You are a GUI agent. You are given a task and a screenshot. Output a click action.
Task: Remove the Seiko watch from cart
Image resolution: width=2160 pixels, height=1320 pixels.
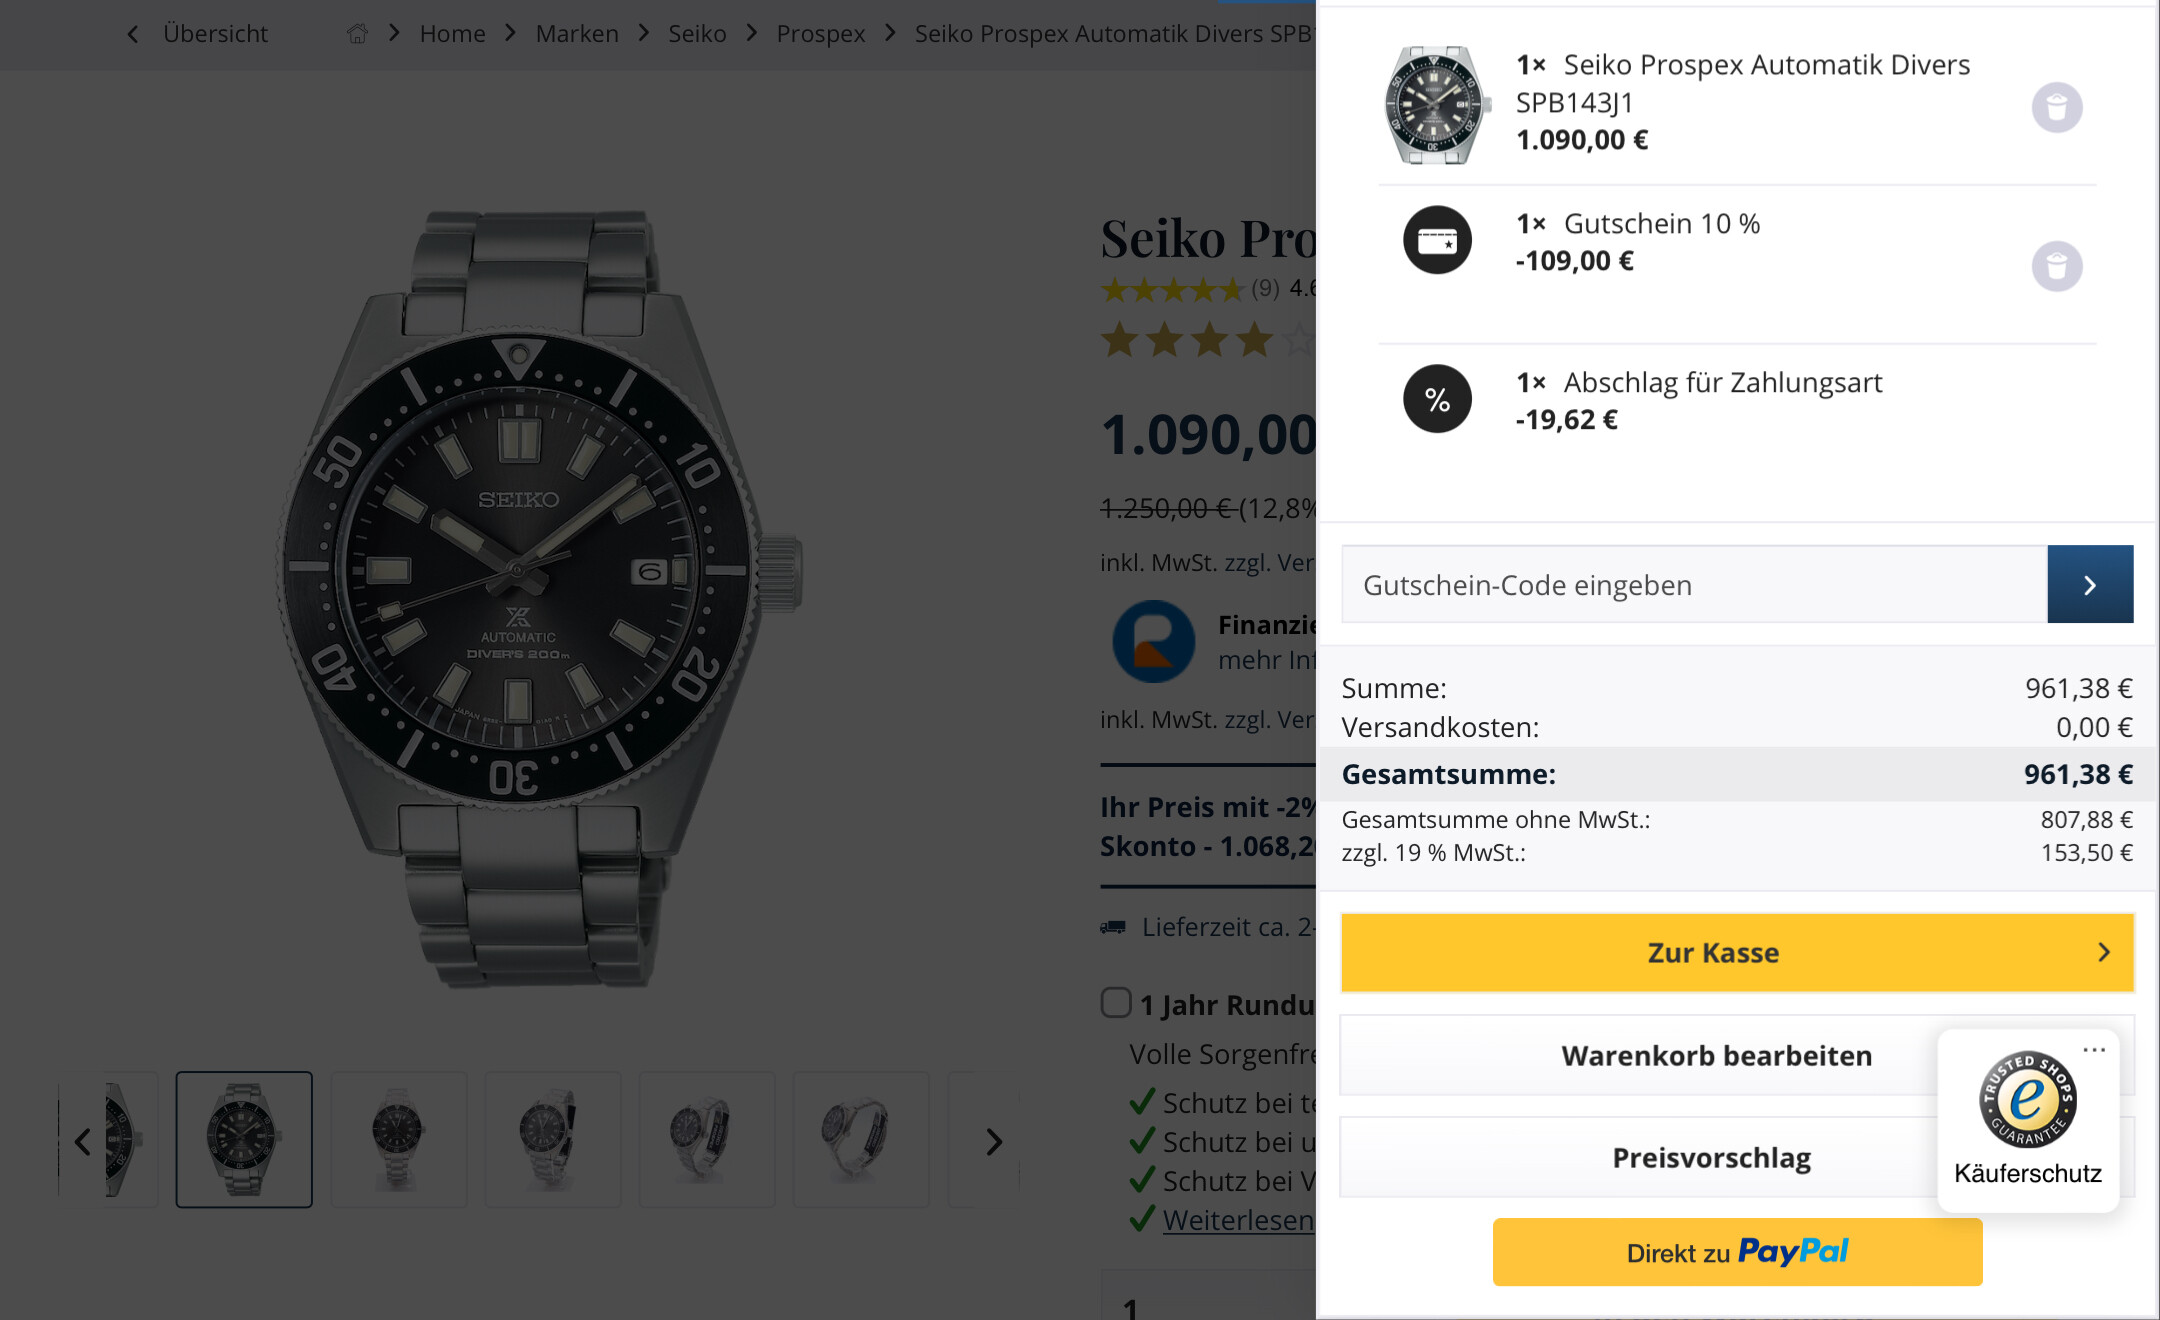click(2056, 107)
